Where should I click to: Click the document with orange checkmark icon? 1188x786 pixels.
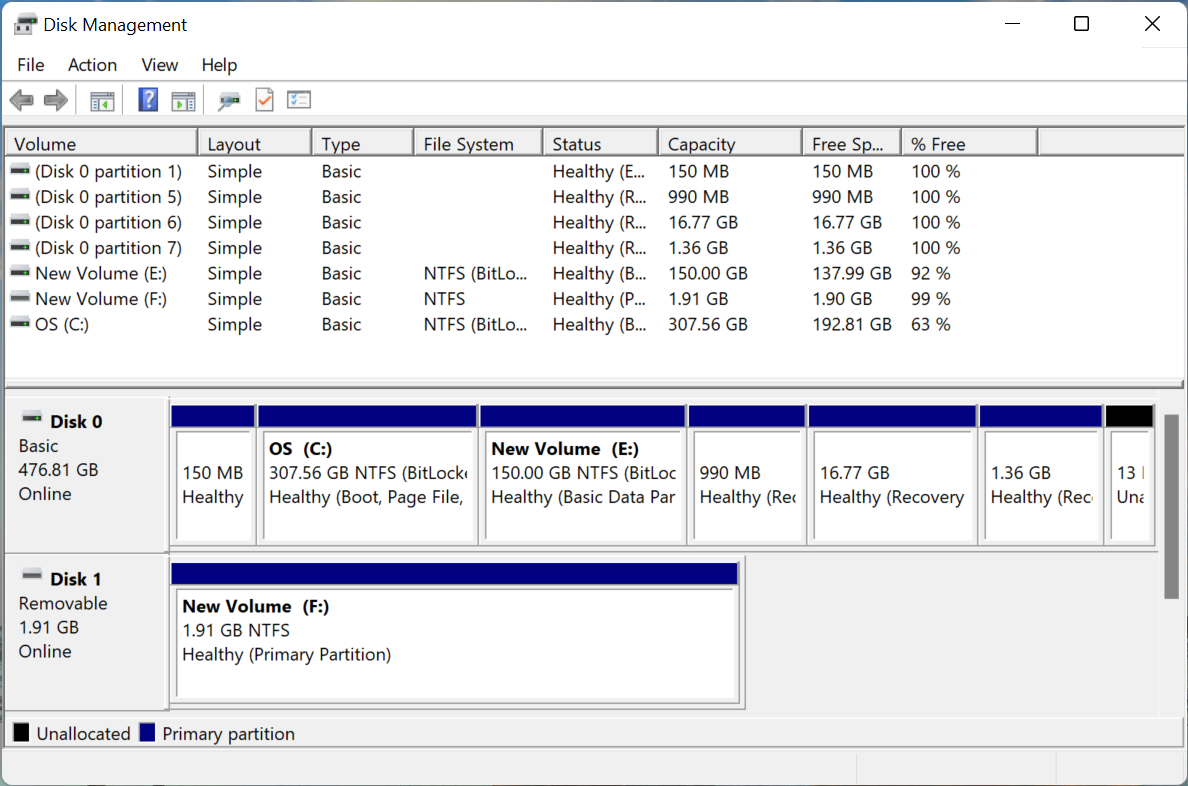[x=265, y=99]
